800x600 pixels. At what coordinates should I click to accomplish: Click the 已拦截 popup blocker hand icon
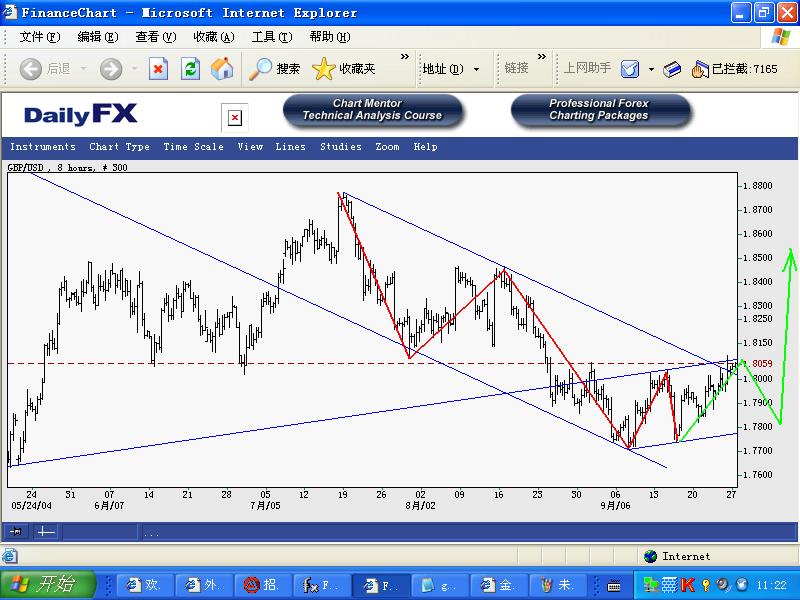click(699, 69)
